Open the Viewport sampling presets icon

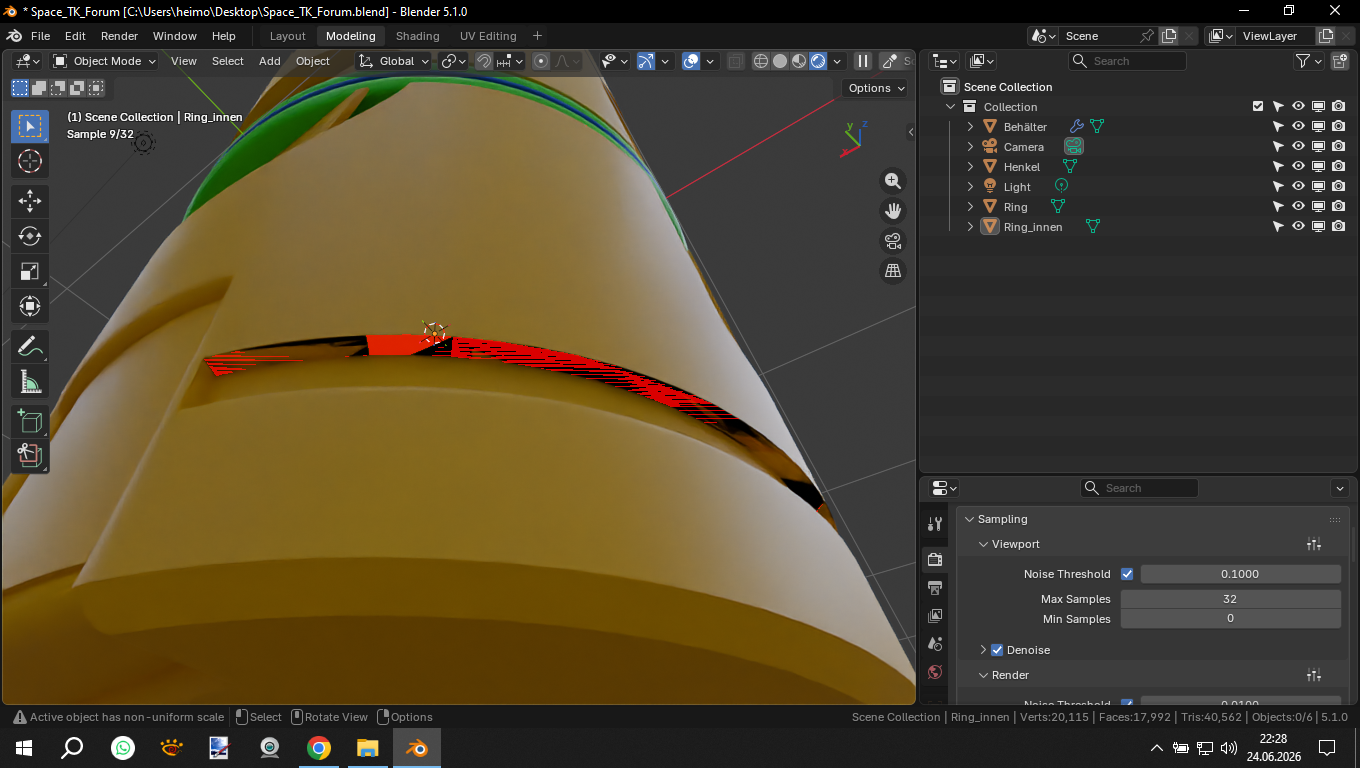pos(1314,544)
